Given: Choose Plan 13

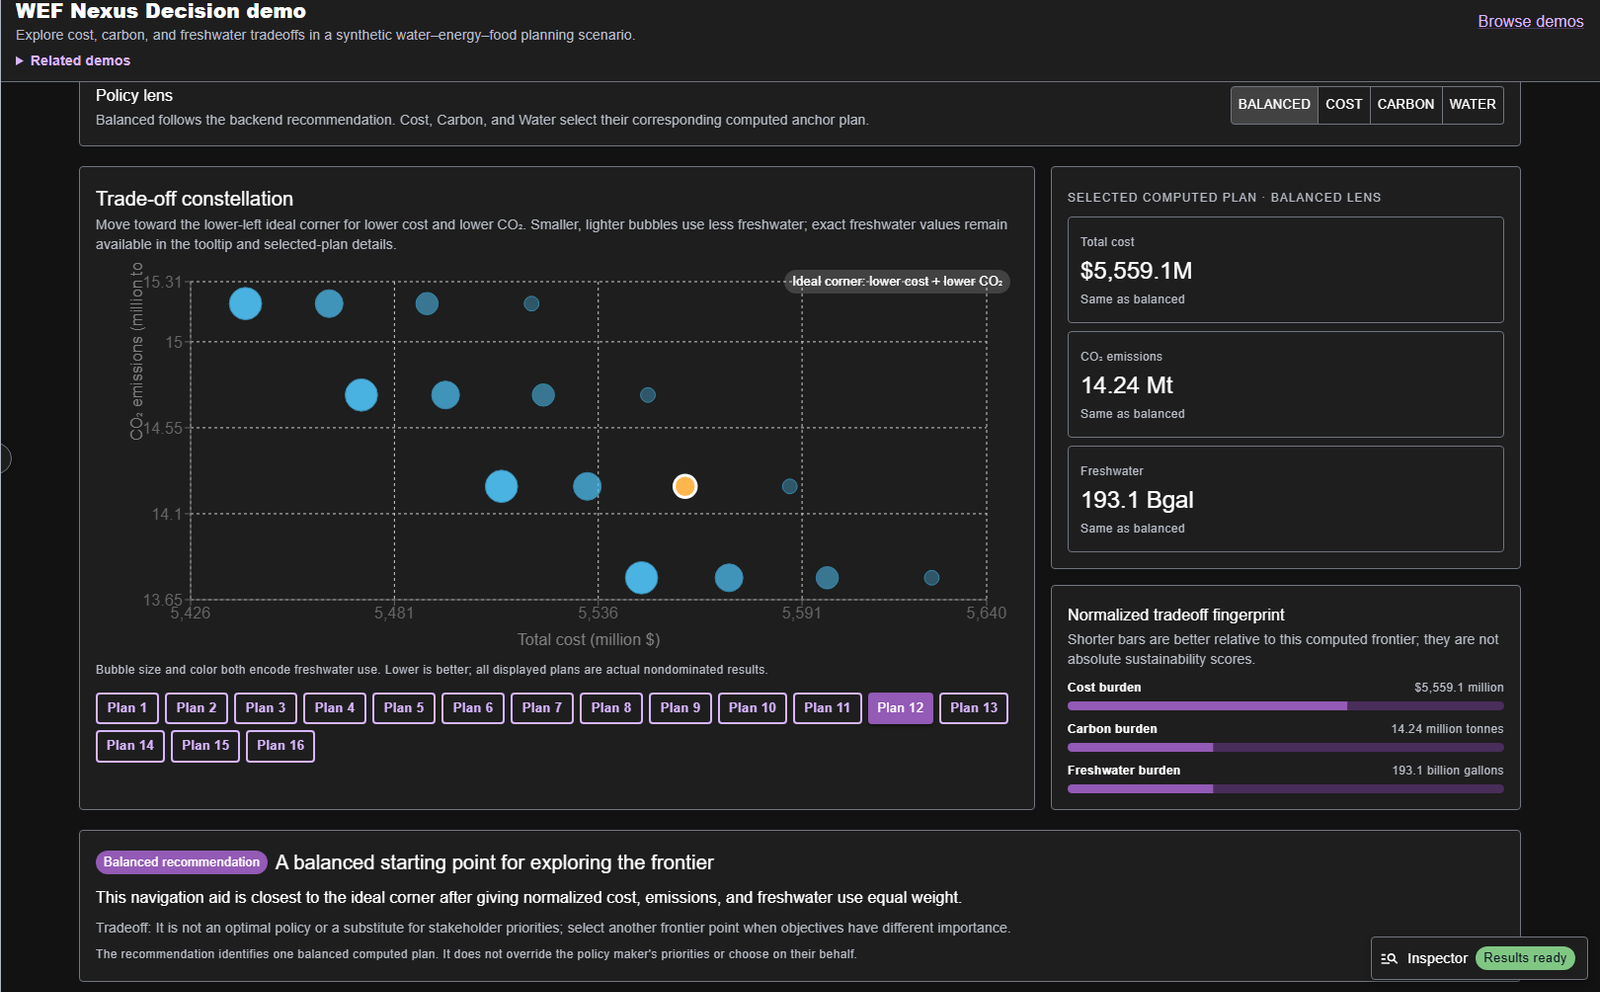Looking at the screenshot, I should [x=973, y=708].
